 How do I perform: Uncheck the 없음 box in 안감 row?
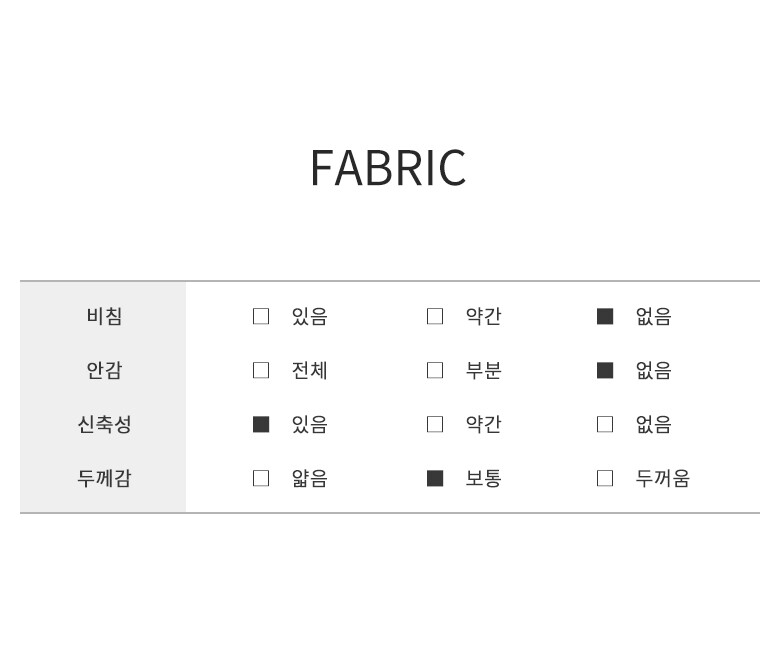605,370
